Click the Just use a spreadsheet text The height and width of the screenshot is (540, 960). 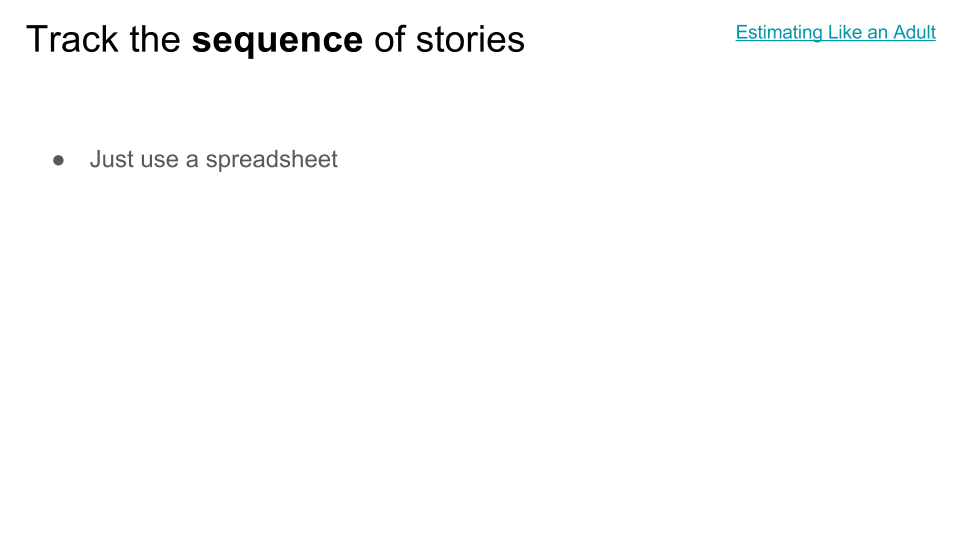pyautogui.click(x=214, y=159)
